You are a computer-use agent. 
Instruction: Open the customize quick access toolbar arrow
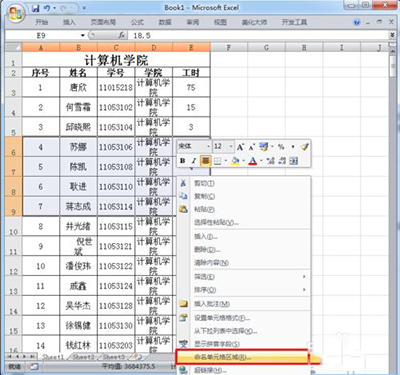pos(84,9)
